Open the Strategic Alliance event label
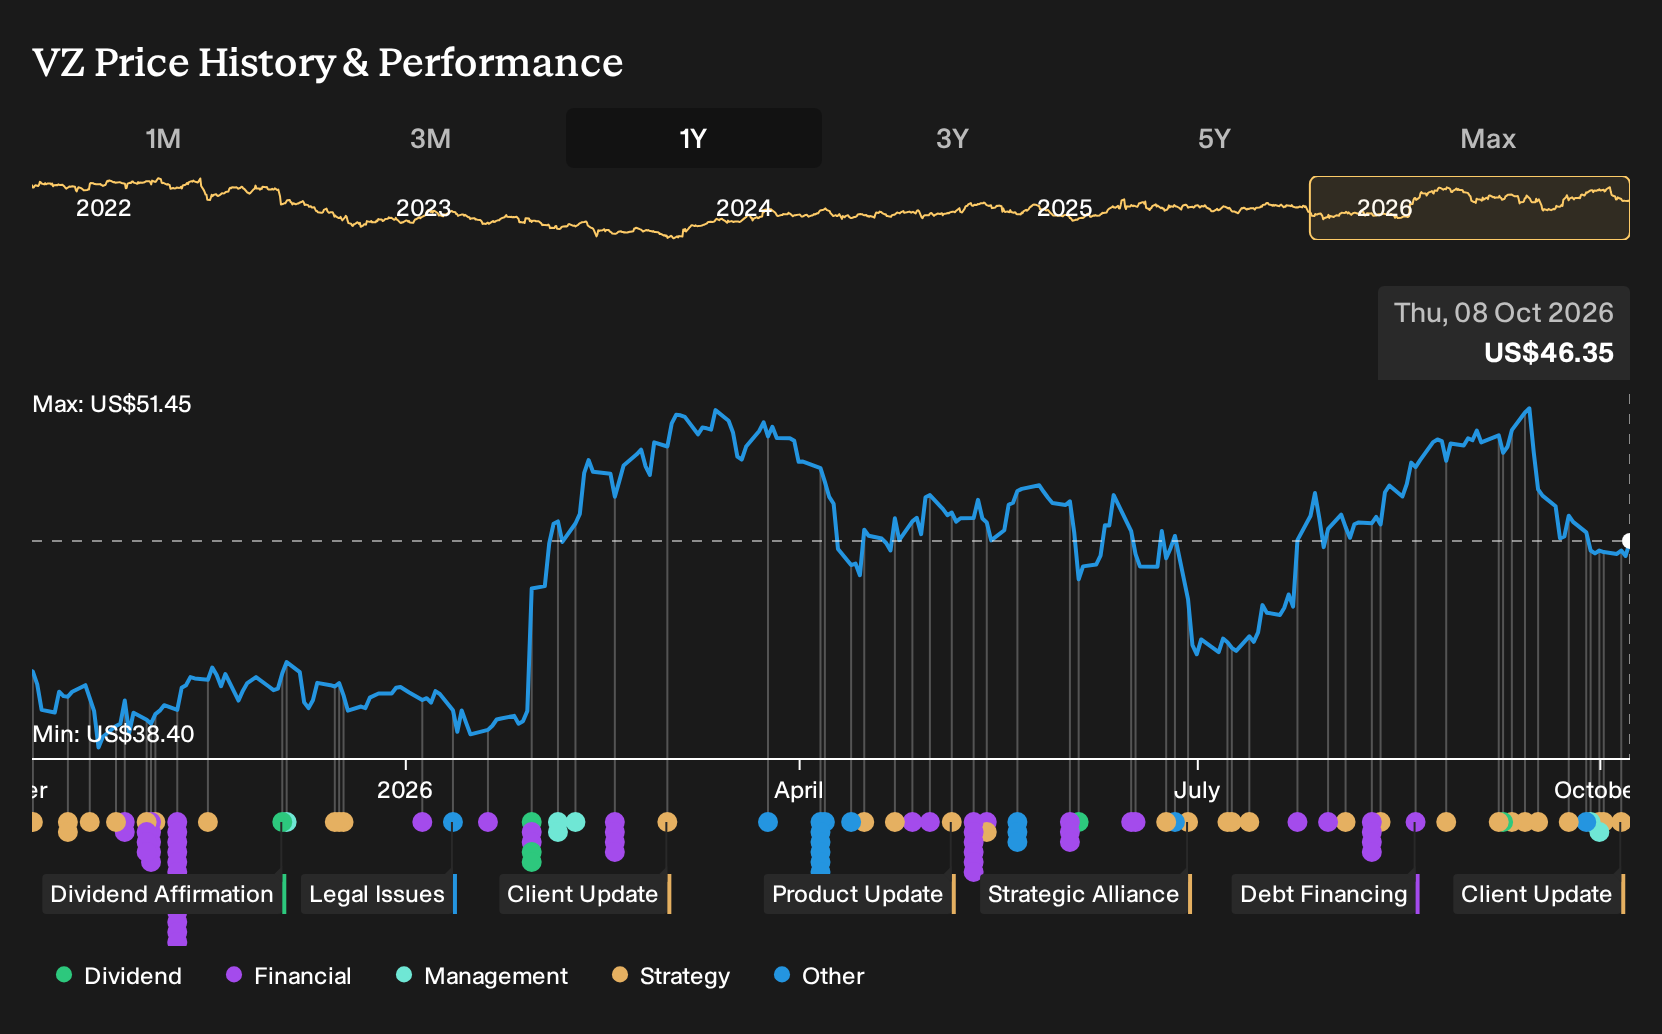Image resolution: width=1662 pixels, height=1034 pixels. [x=1085, y=894]
